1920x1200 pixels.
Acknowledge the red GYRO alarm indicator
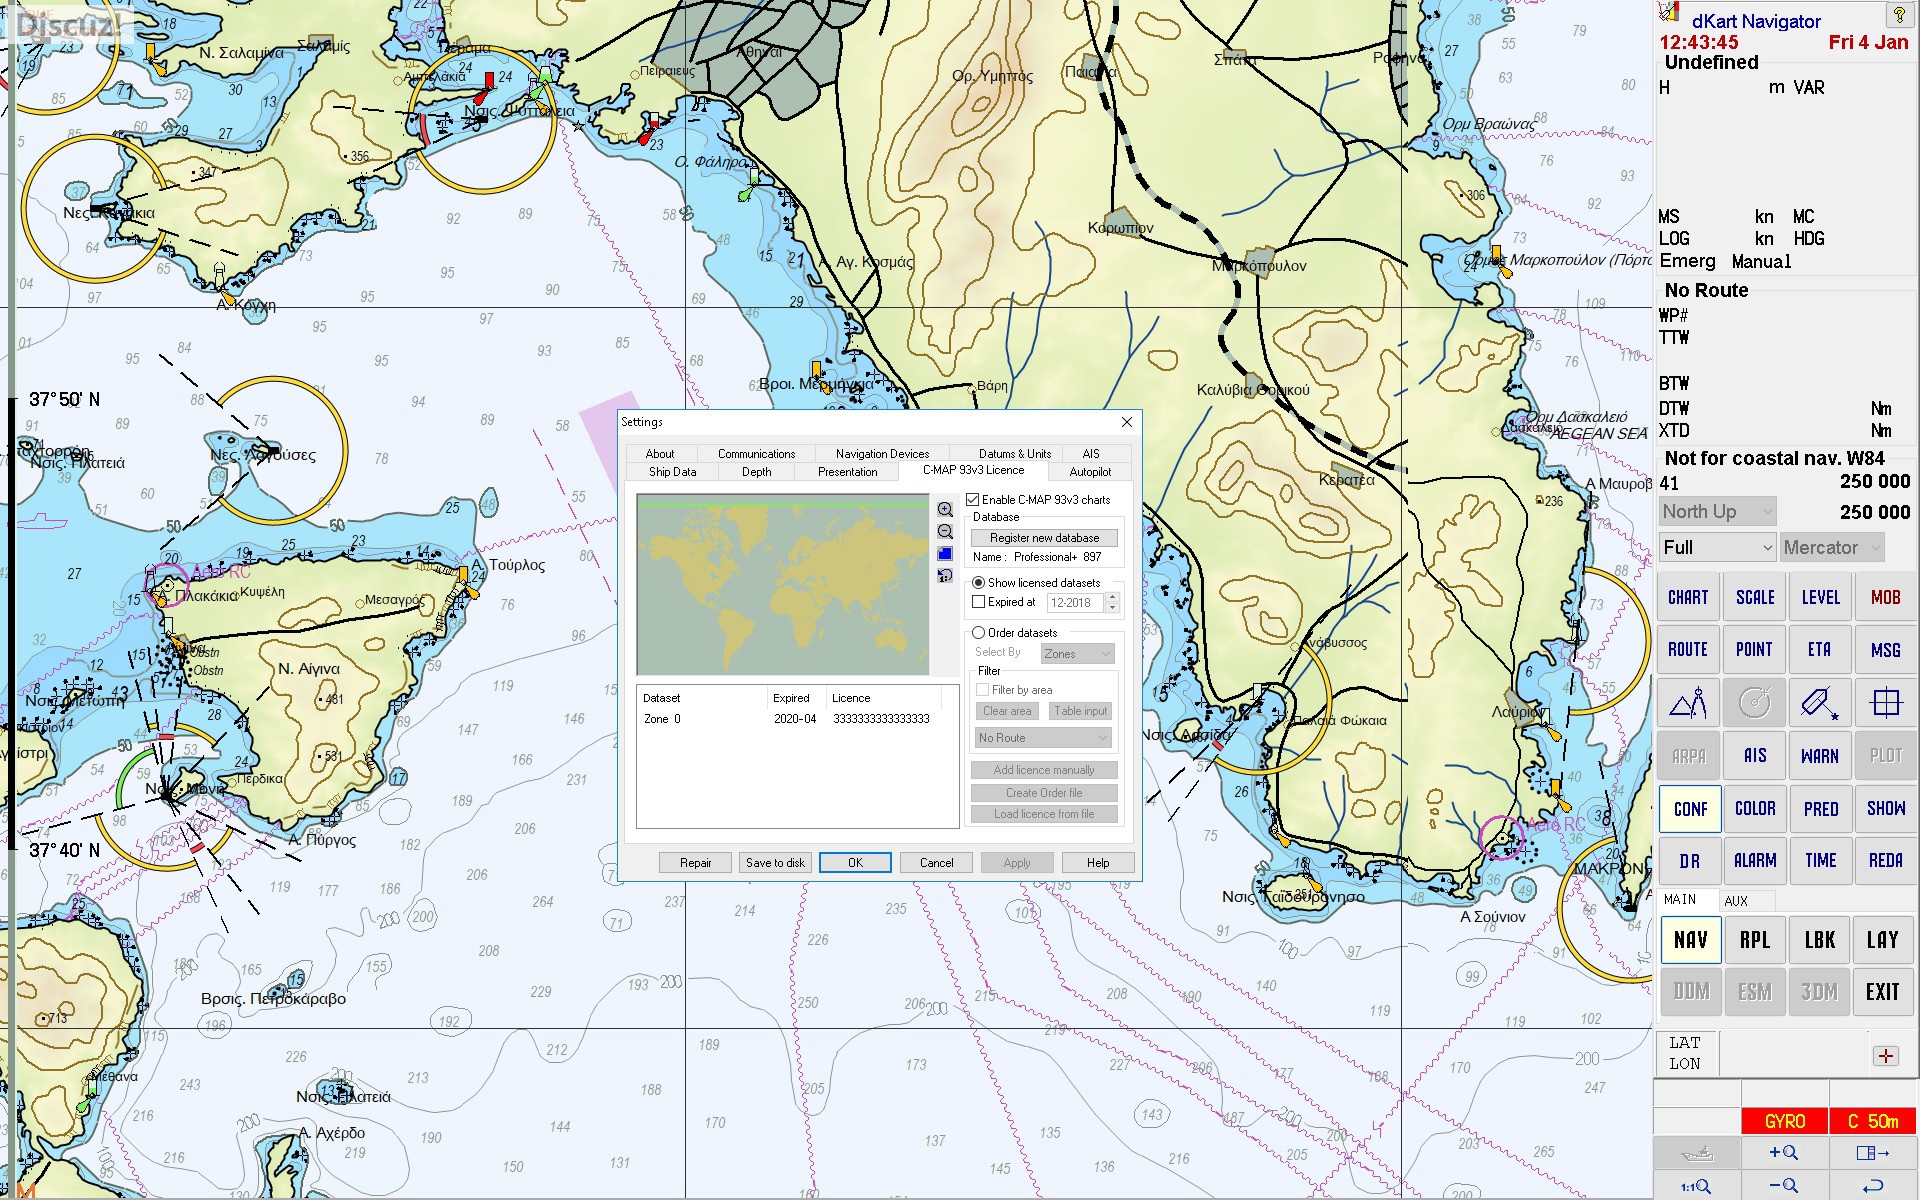point(1785,1121)
